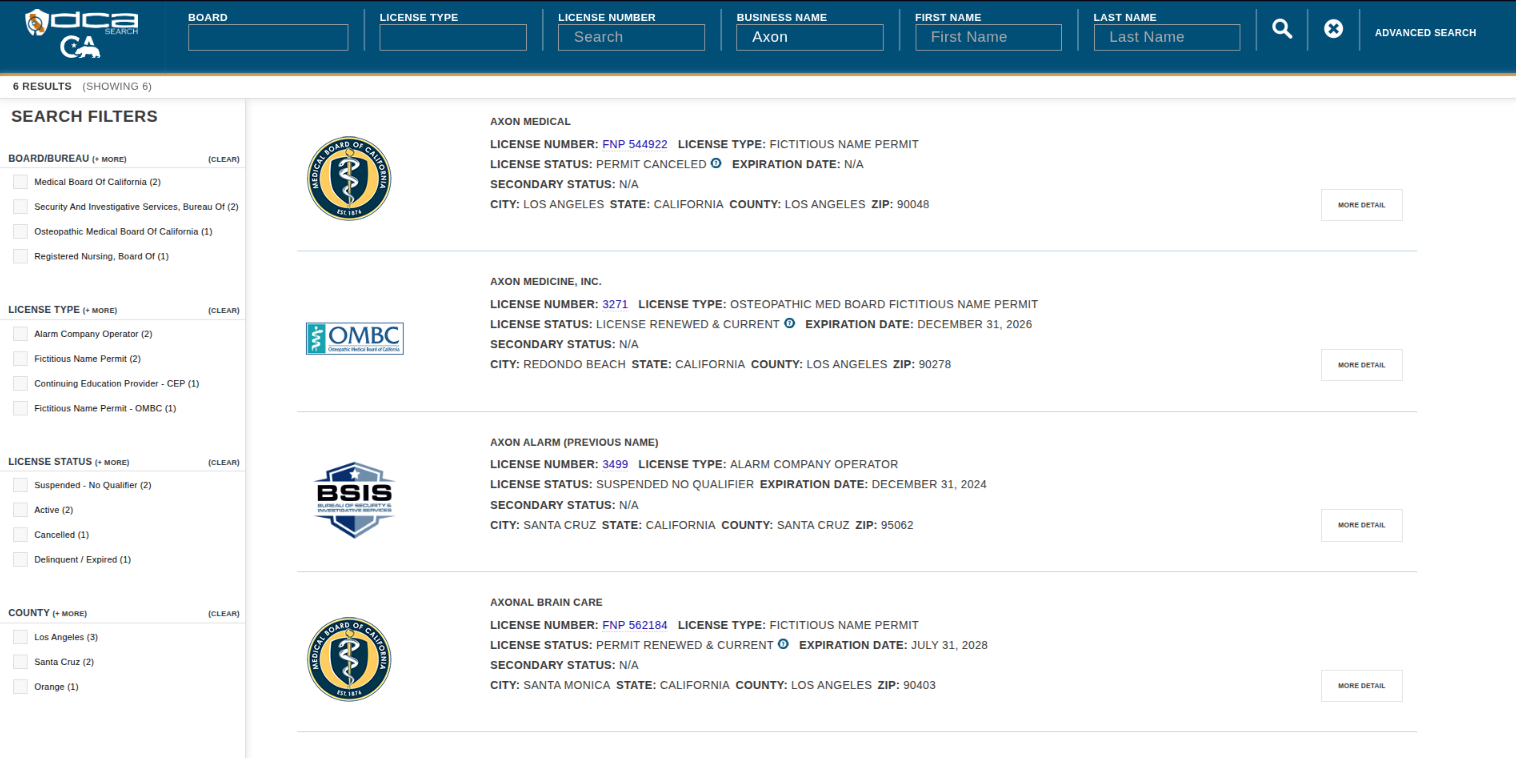The height and width of the screenshot is (758, 1516).
Task: Click the 6 RESULTS count text
Action: pyautogui.click(x=42, y=87)
